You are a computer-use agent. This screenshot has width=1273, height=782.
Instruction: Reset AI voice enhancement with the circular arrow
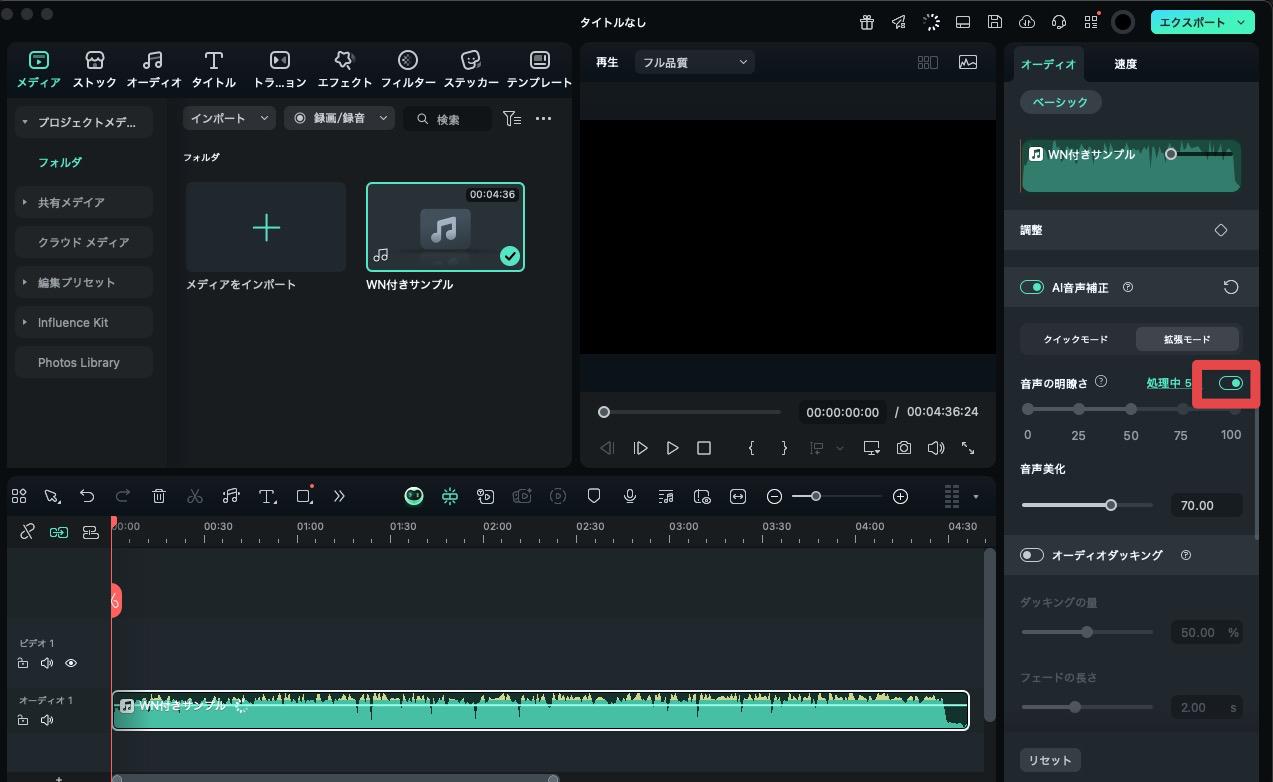(x=1231, y=288)
